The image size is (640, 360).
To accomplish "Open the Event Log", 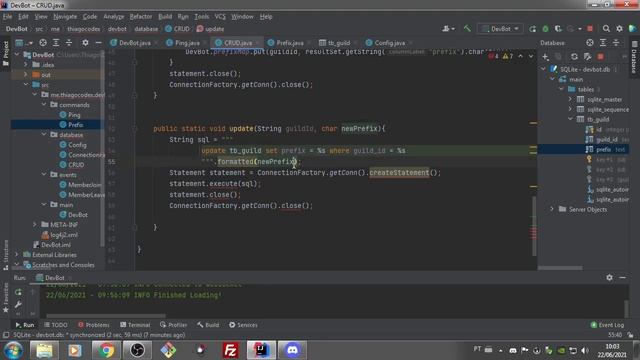I will click(x=607, y=325).
